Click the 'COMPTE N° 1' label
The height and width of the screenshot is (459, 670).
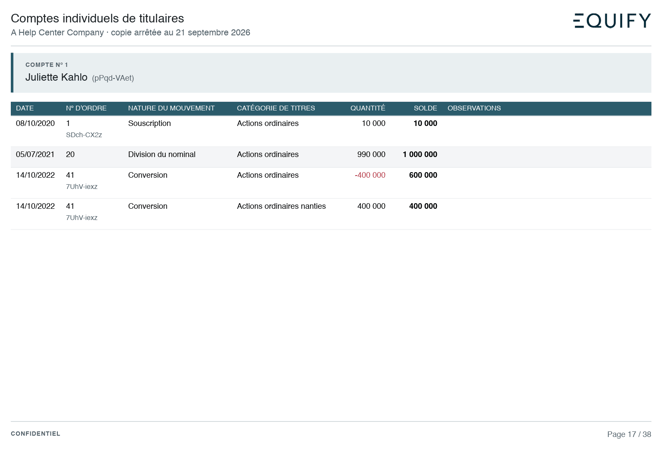[47, 65]
